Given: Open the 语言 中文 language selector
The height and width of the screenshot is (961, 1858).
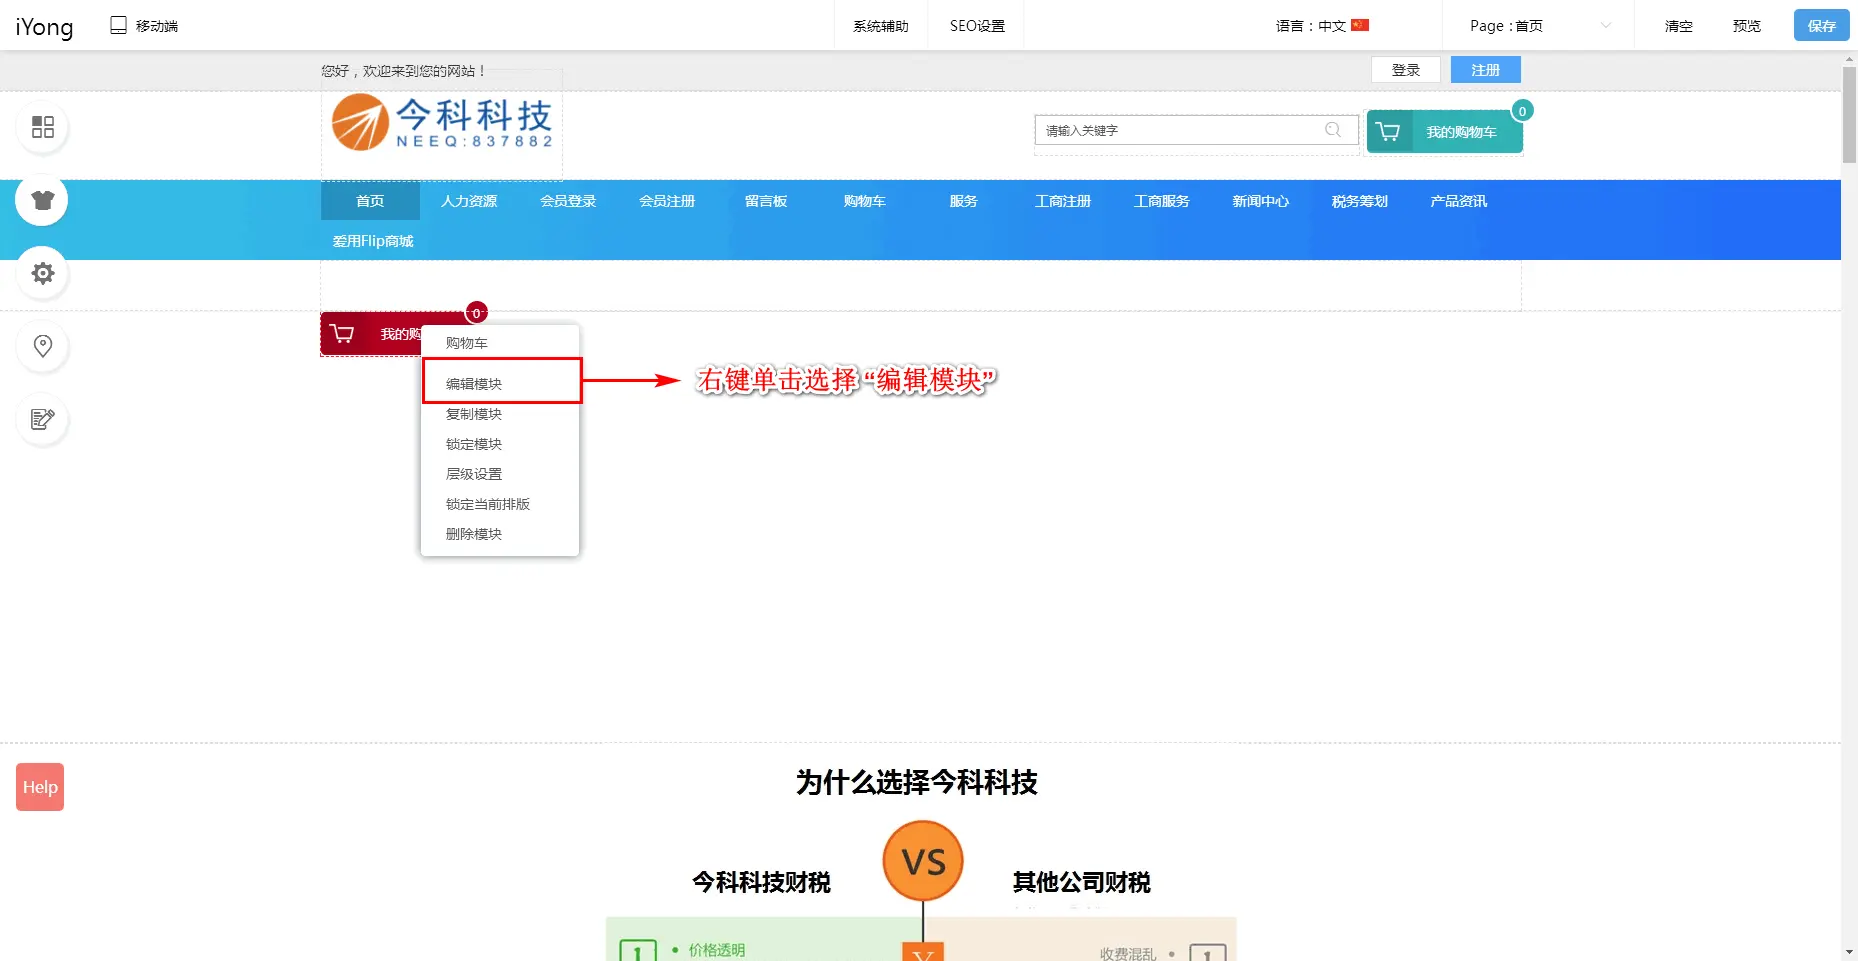Looking at the screenshot, I should click(1321, 26).
